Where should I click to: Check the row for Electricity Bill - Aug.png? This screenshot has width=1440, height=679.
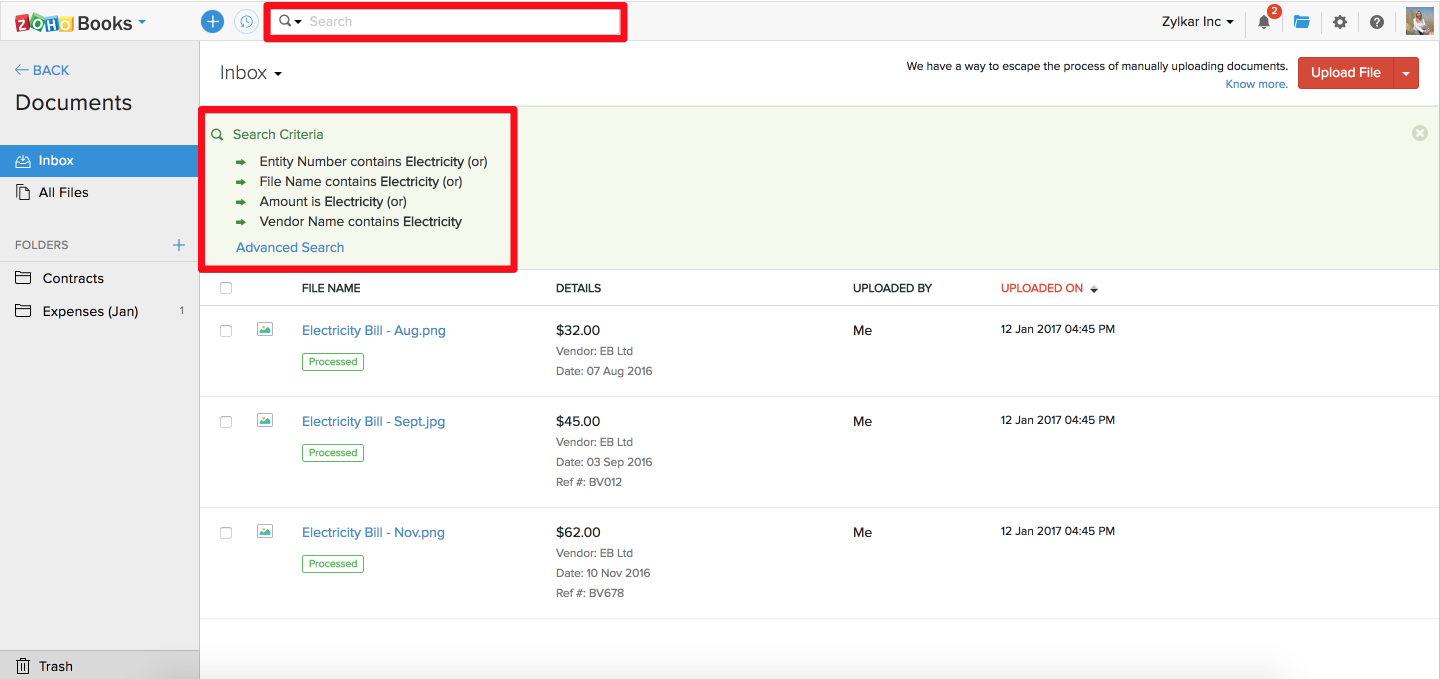(226, 330)
